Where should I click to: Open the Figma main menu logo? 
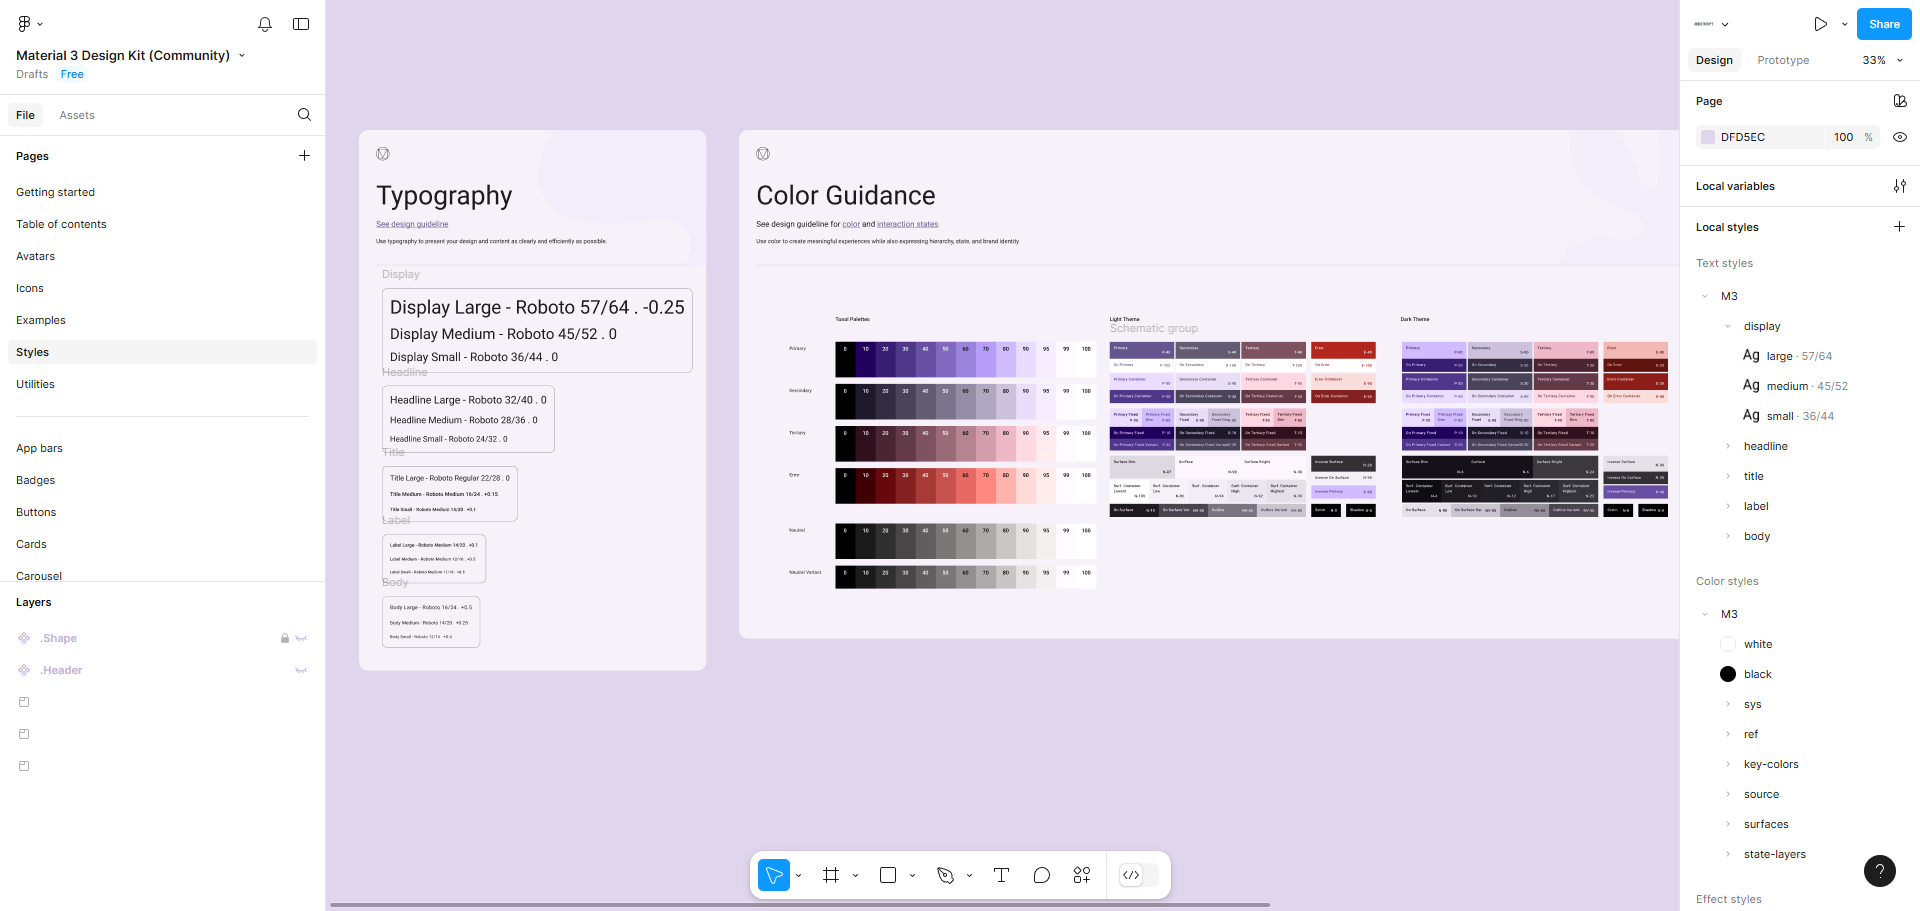click(24, 23)
